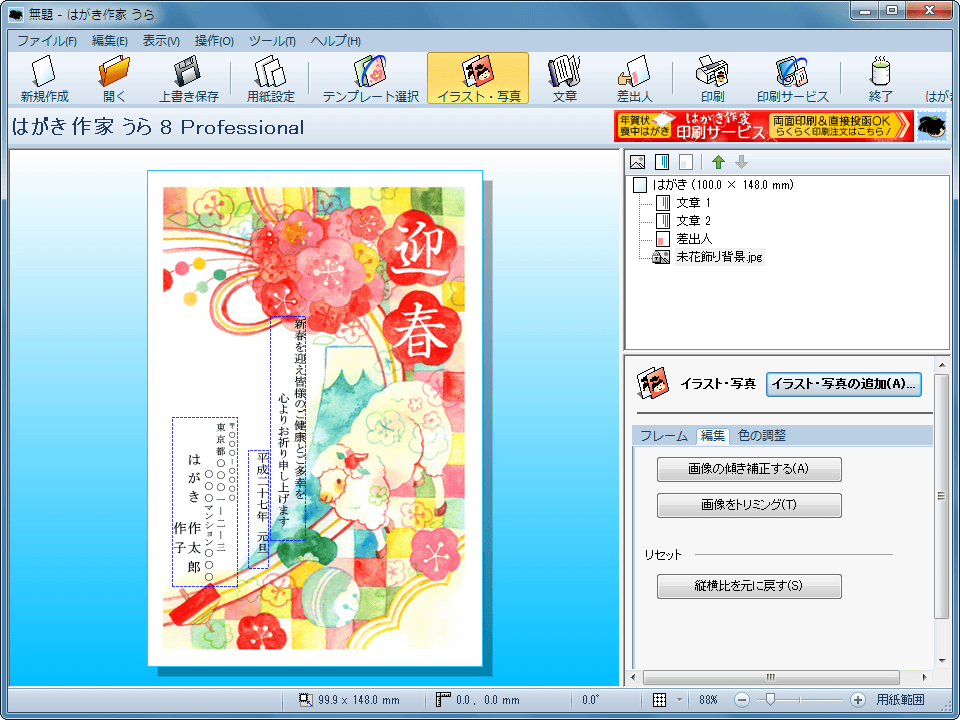Click the 印刷サービス advertisement banner
The width and height of the screenshot is (960, 720).
click(x=763, y=126)
